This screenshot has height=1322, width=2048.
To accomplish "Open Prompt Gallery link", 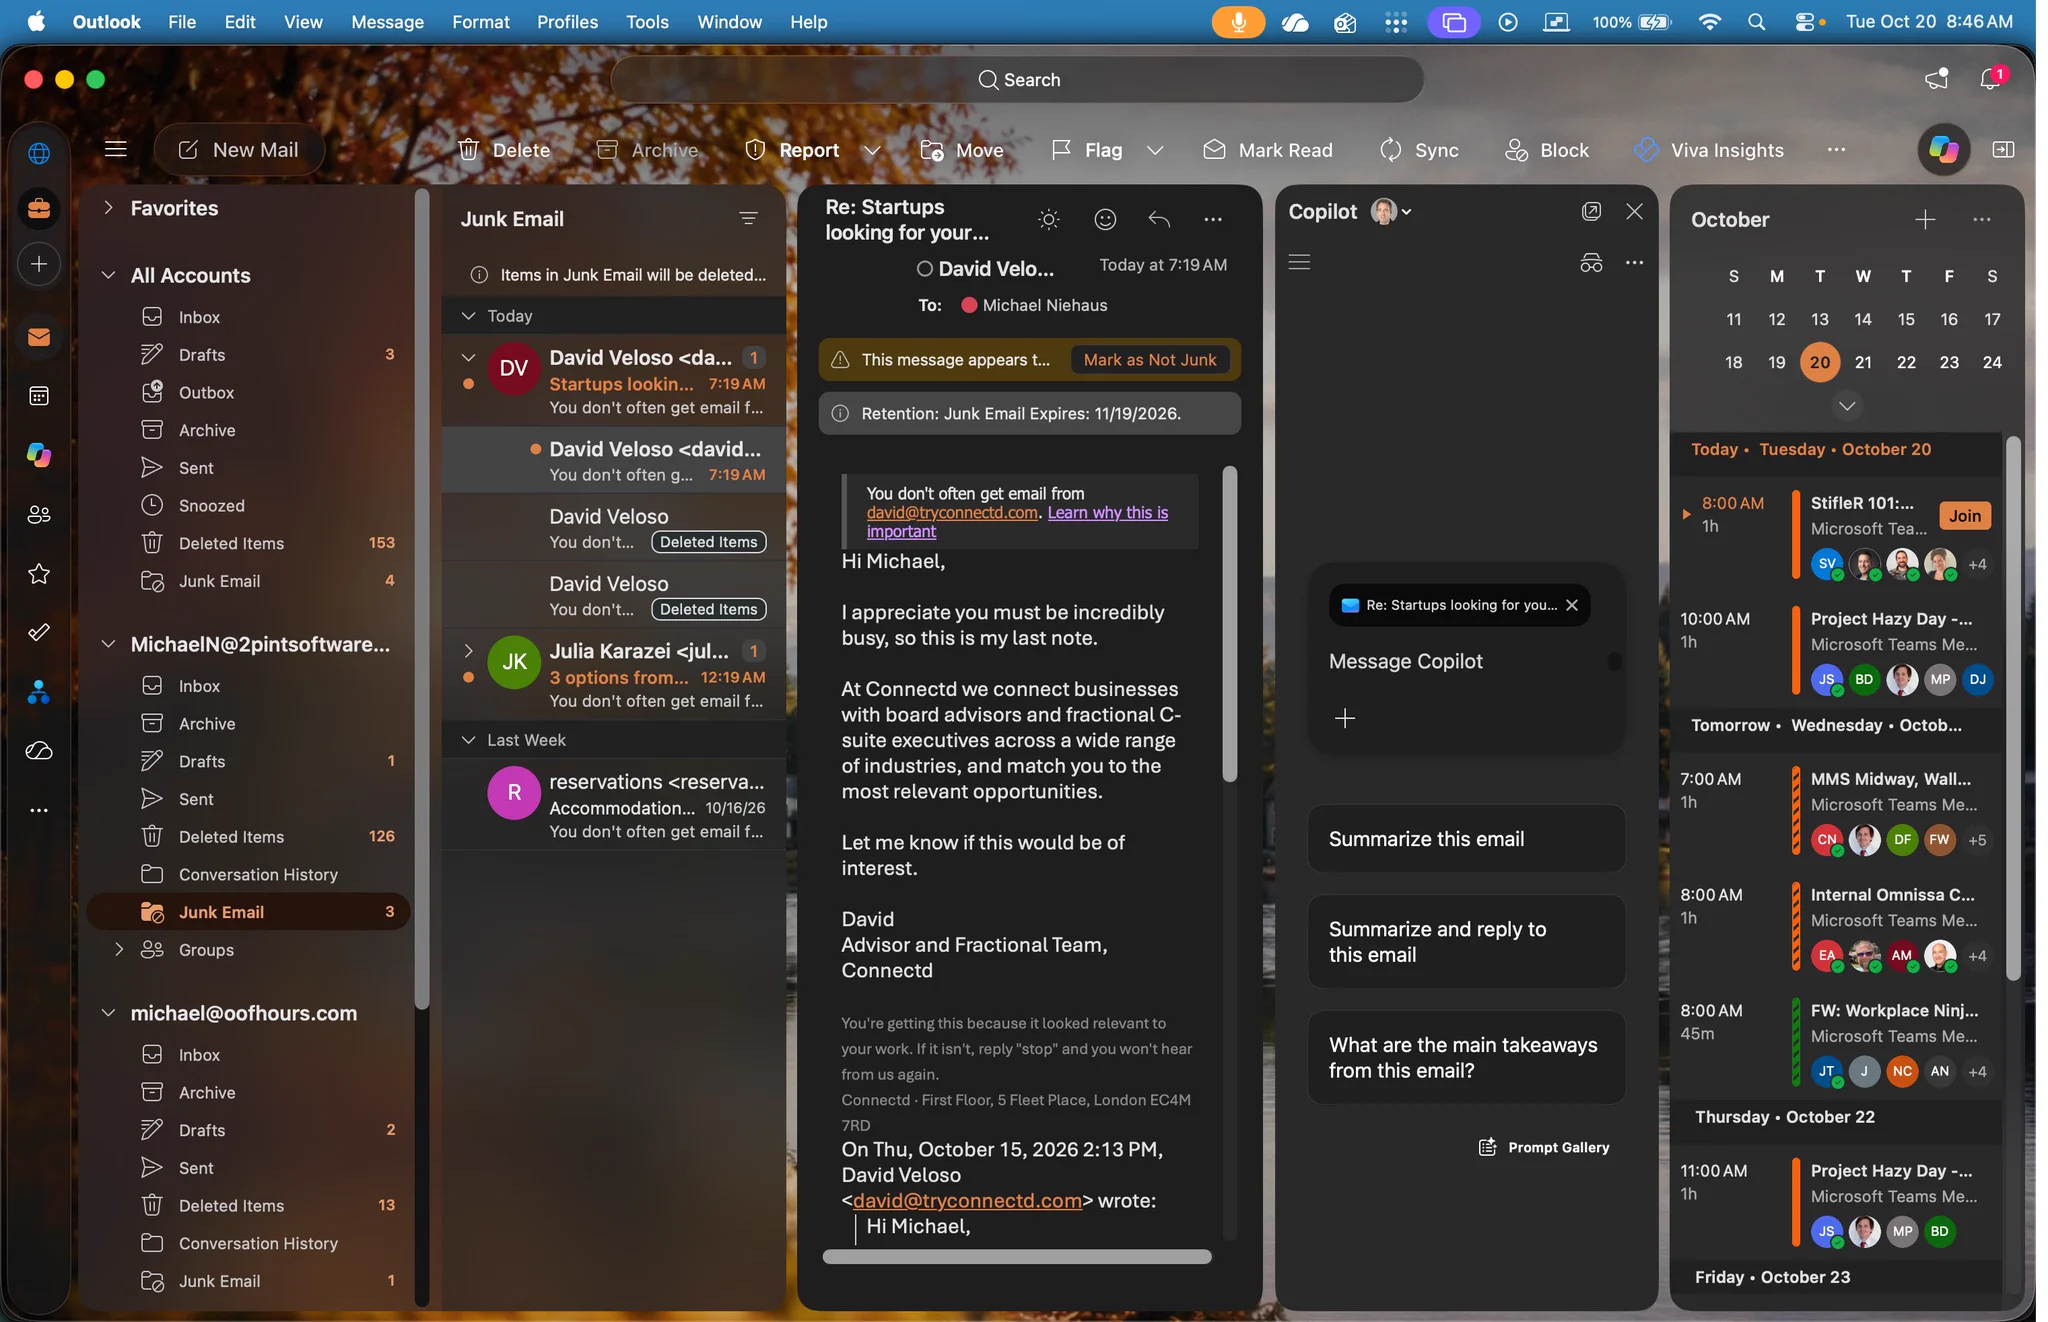I will tap(1544, 1147).
